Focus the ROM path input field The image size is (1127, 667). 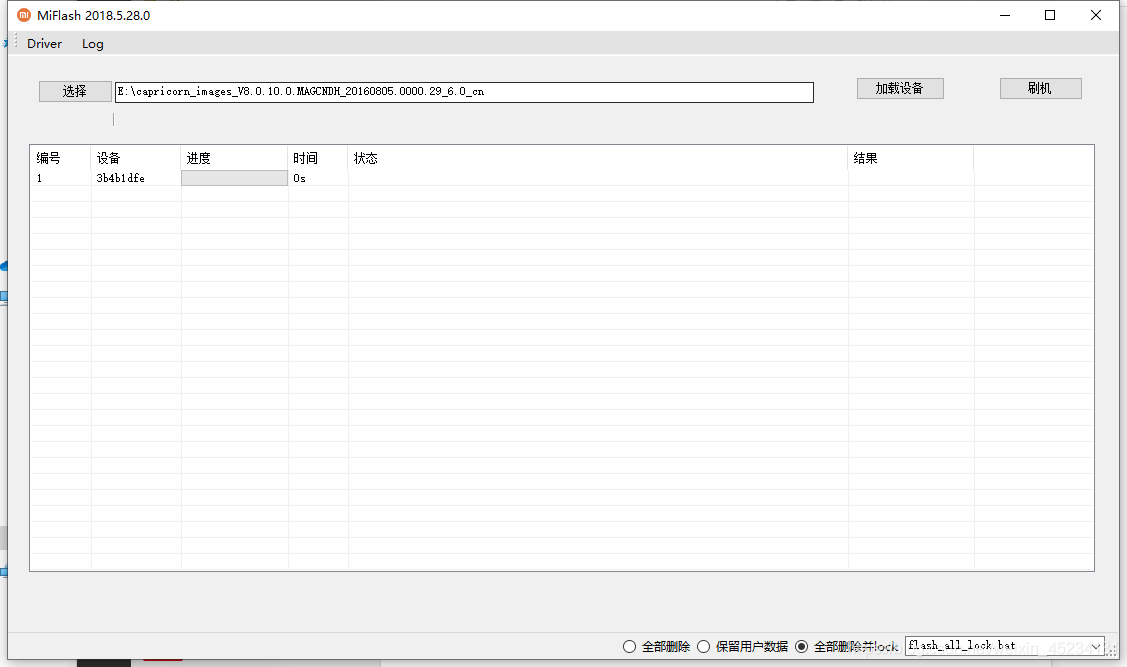click(x=464, y=92)
